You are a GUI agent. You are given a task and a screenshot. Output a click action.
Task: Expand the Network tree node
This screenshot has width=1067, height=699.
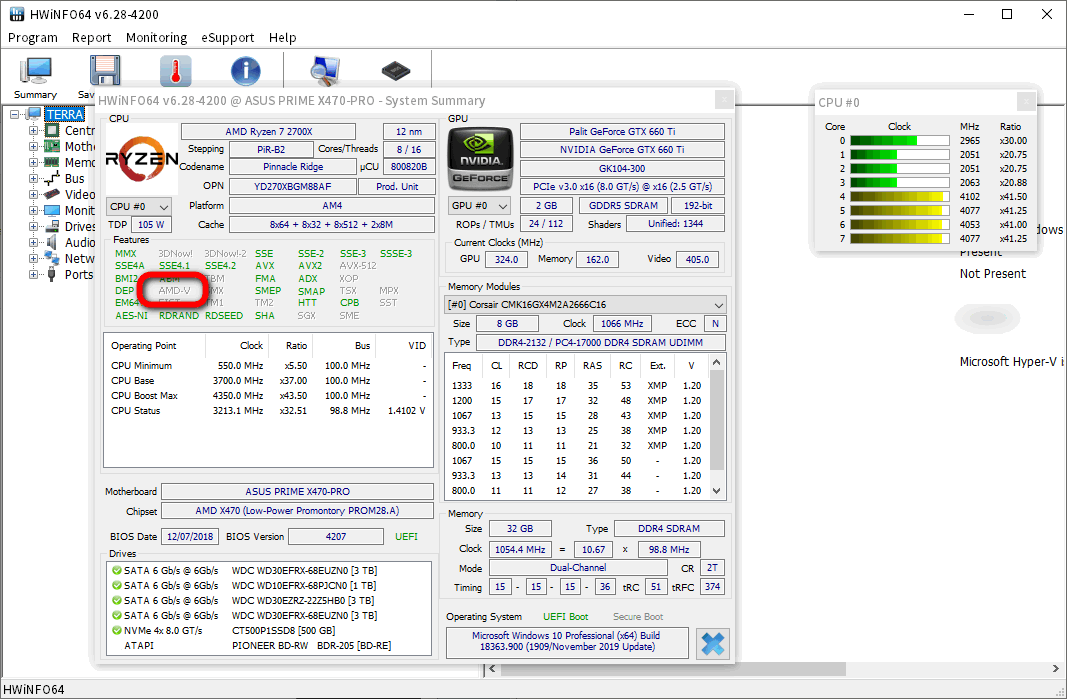pyautogui.click(x=33, y=258)
